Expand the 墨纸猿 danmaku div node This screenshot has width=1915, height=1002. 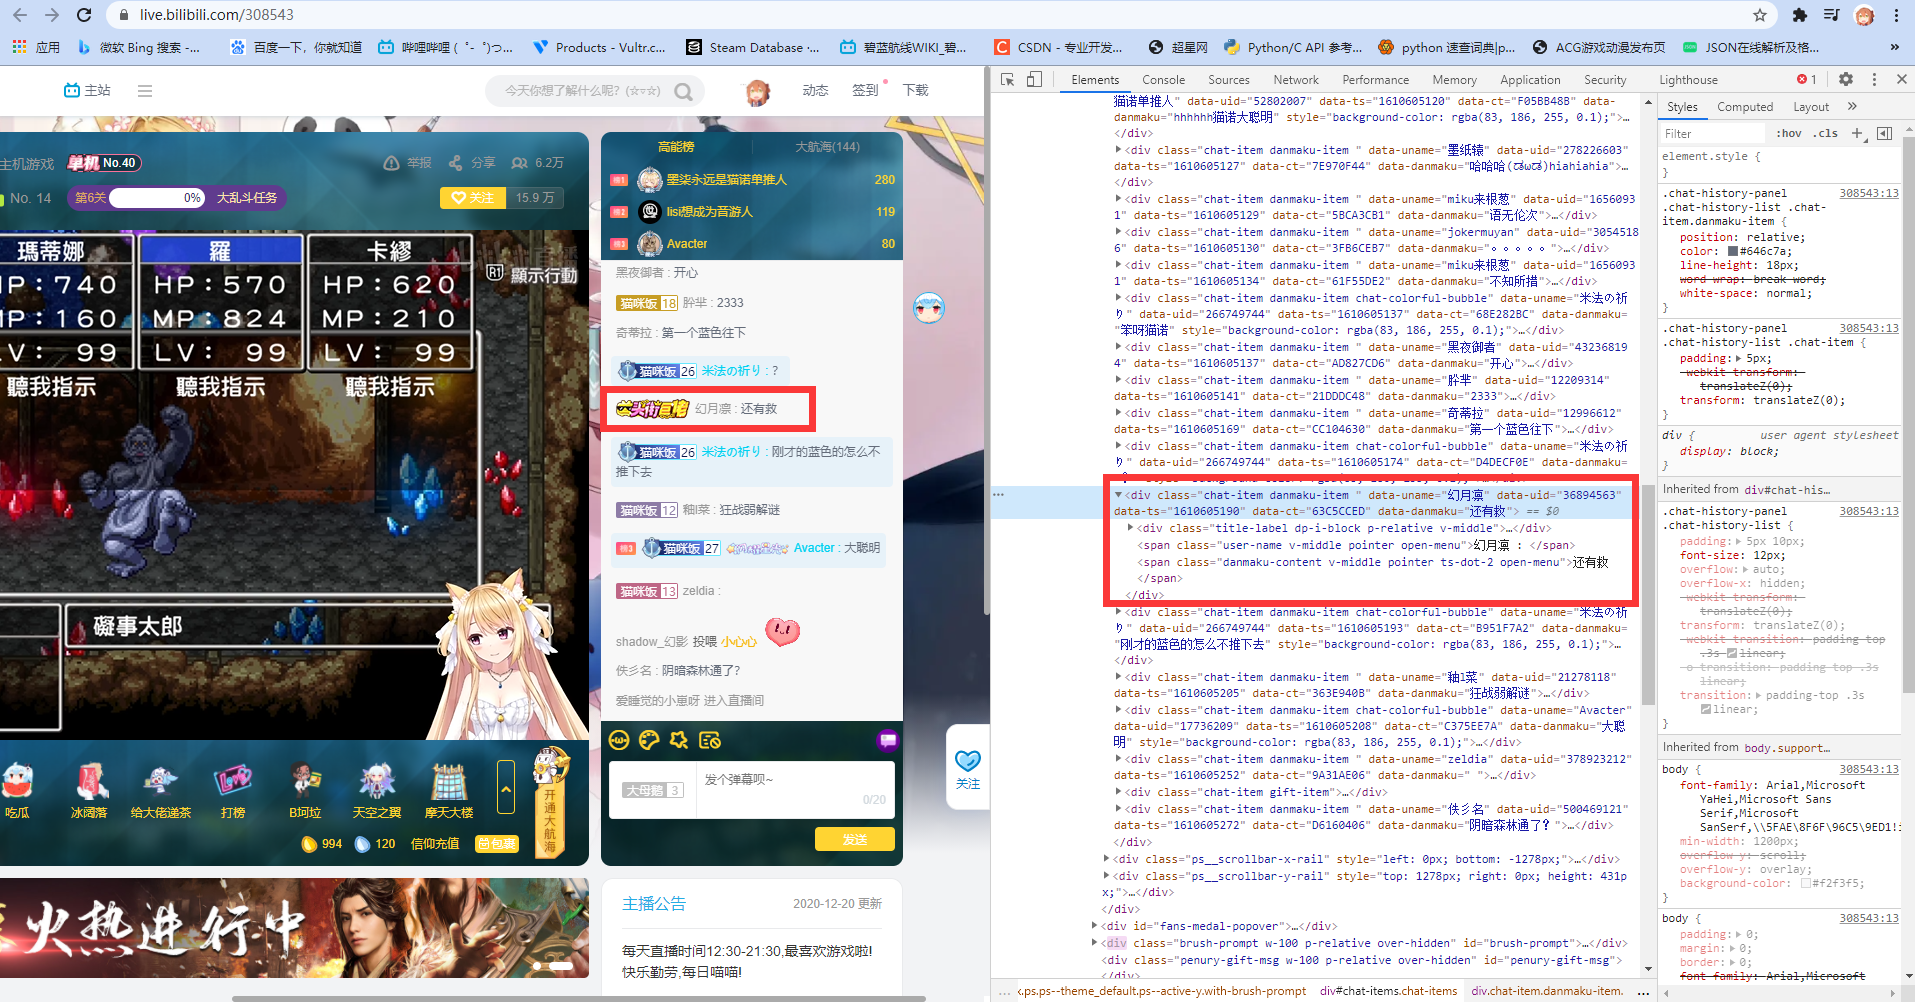pyautogui.click(x=1118, y=150)
